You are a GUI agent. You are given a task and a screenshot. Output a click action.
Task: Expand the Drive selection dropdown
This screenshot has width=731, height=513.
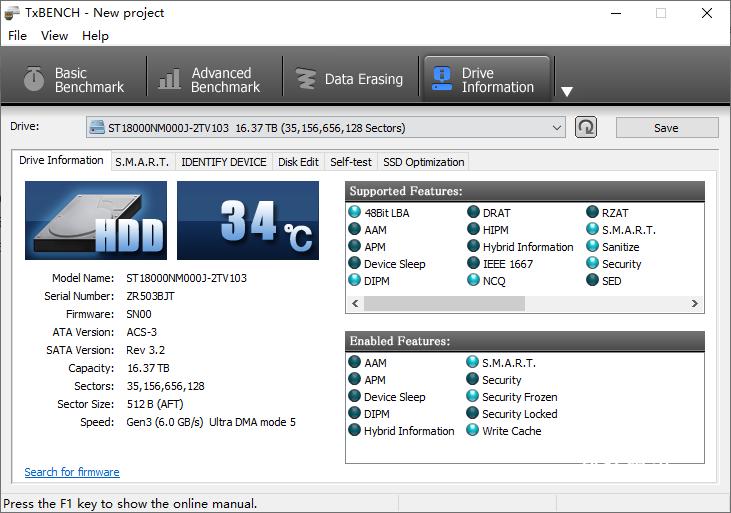557,128
